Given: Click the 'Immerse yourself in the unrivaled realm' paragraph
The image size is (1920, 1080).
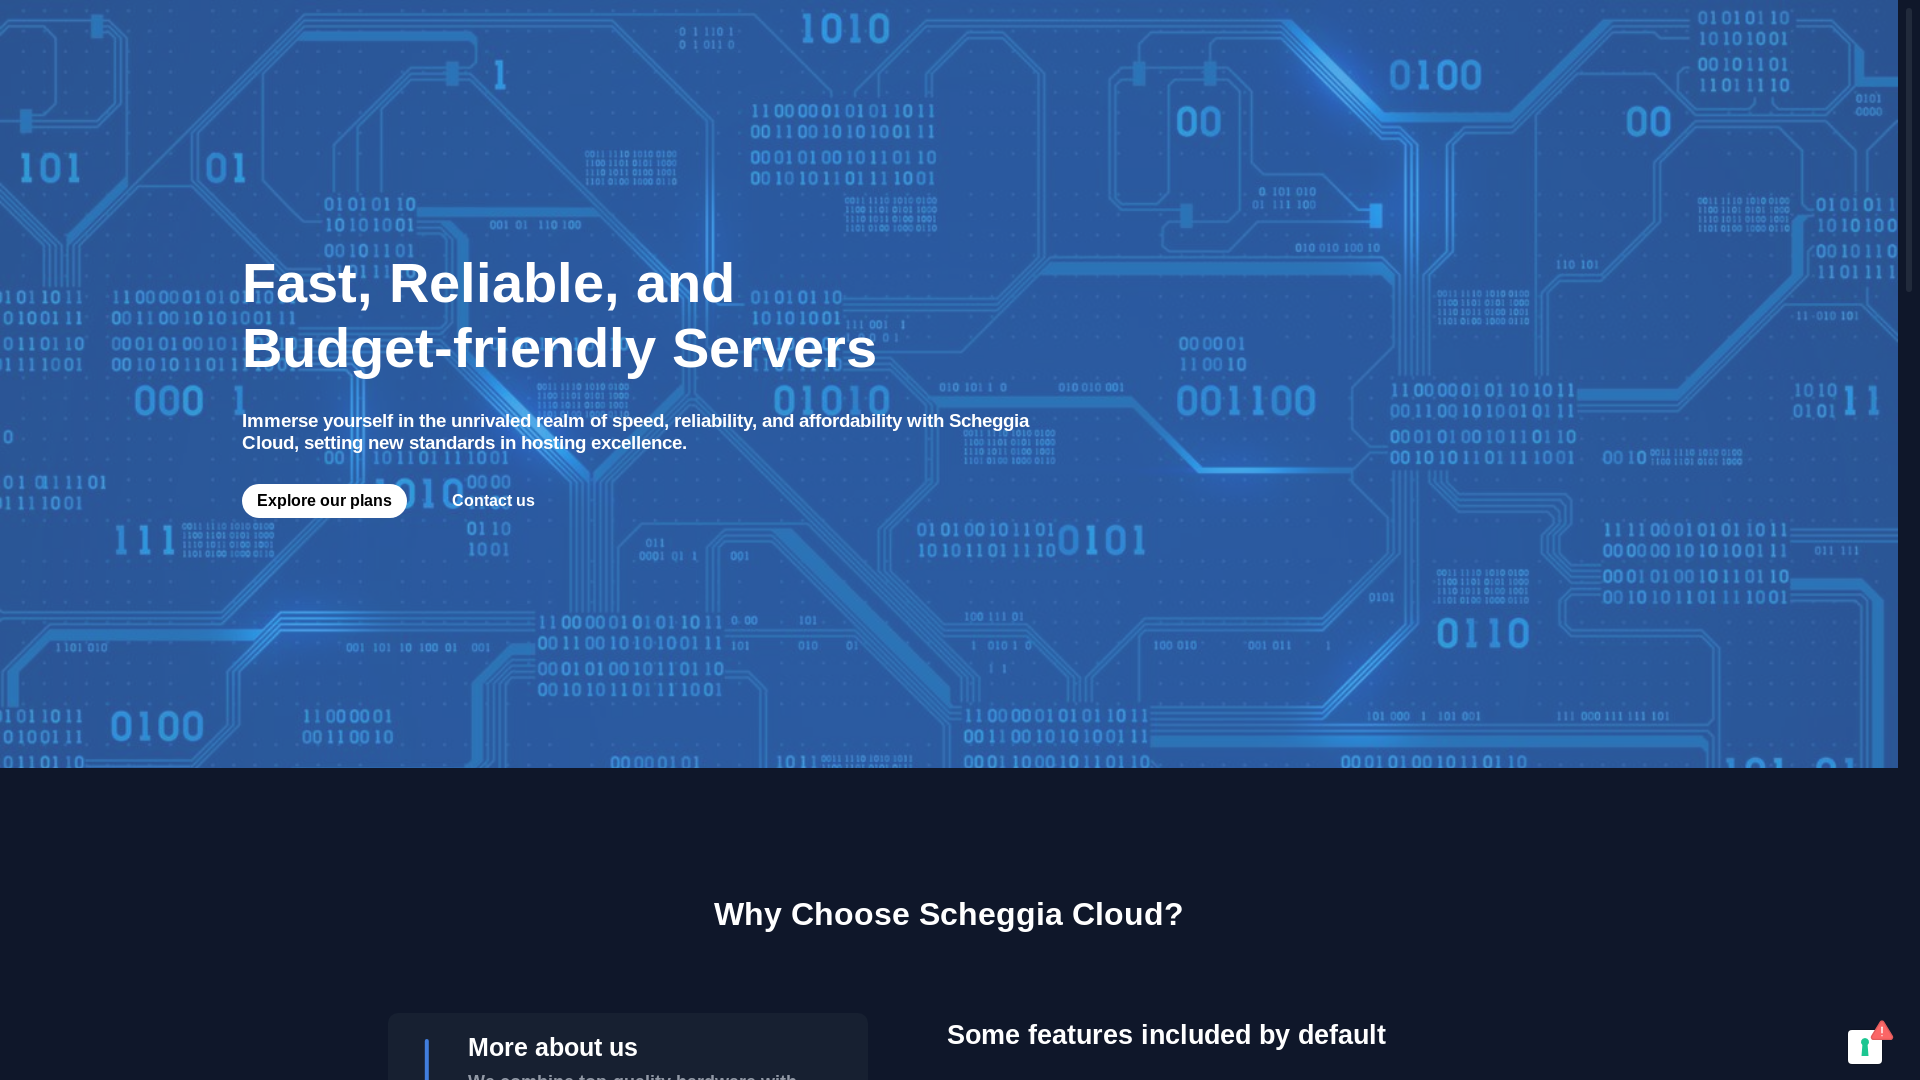Looking at the screenshot, I should (636, 432).
